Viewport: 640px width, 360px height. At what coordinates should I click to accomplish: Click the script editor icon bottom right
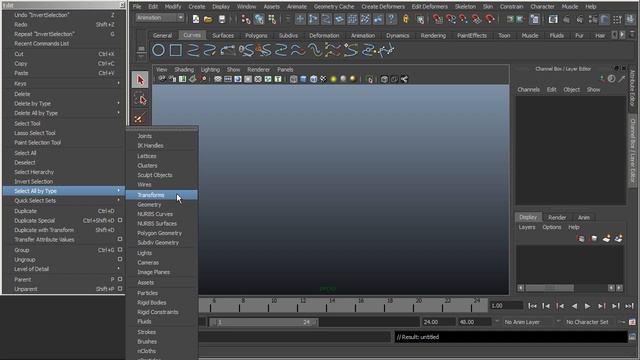632,337
